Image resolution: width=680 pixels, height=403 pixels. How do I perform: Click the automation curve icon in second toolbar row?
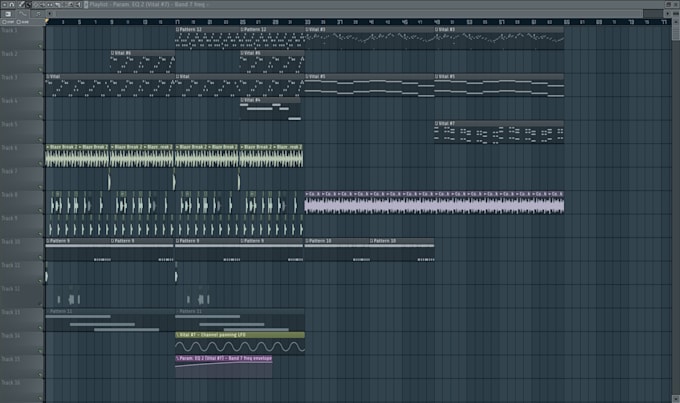pos(23,13)
